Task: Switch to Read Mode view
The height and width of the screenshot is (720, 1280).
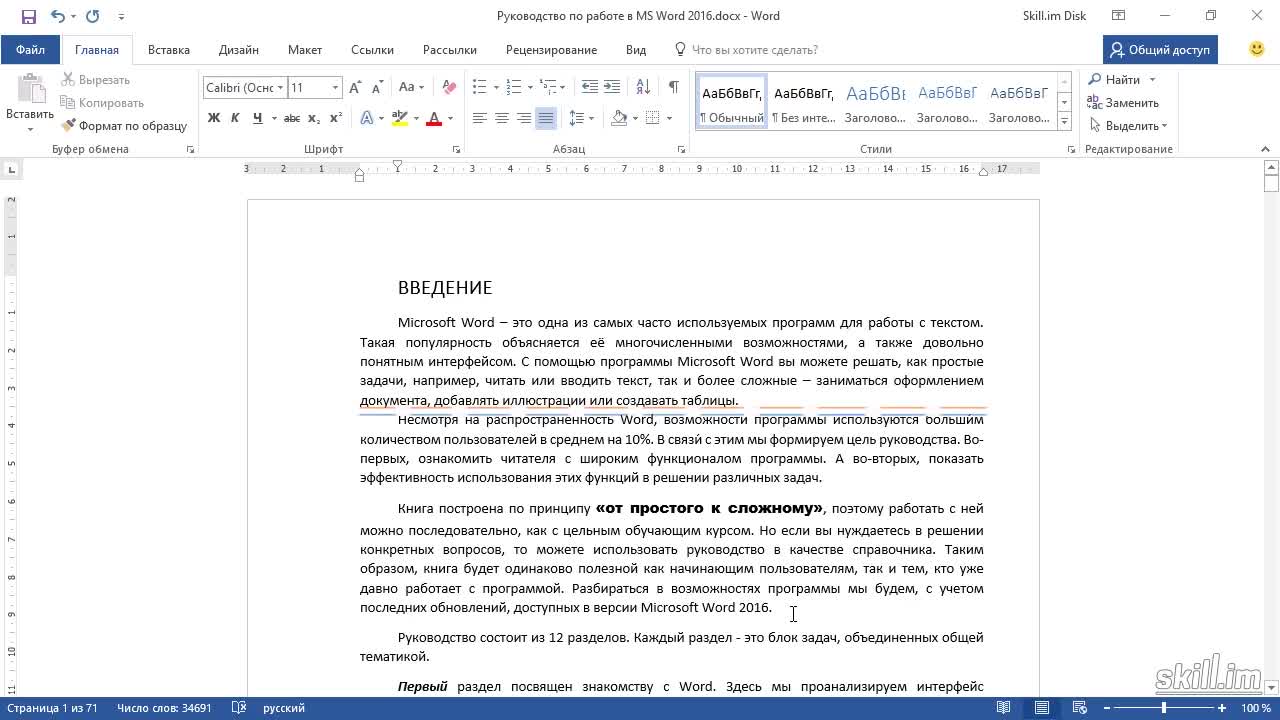Action: click(1003, 708)
